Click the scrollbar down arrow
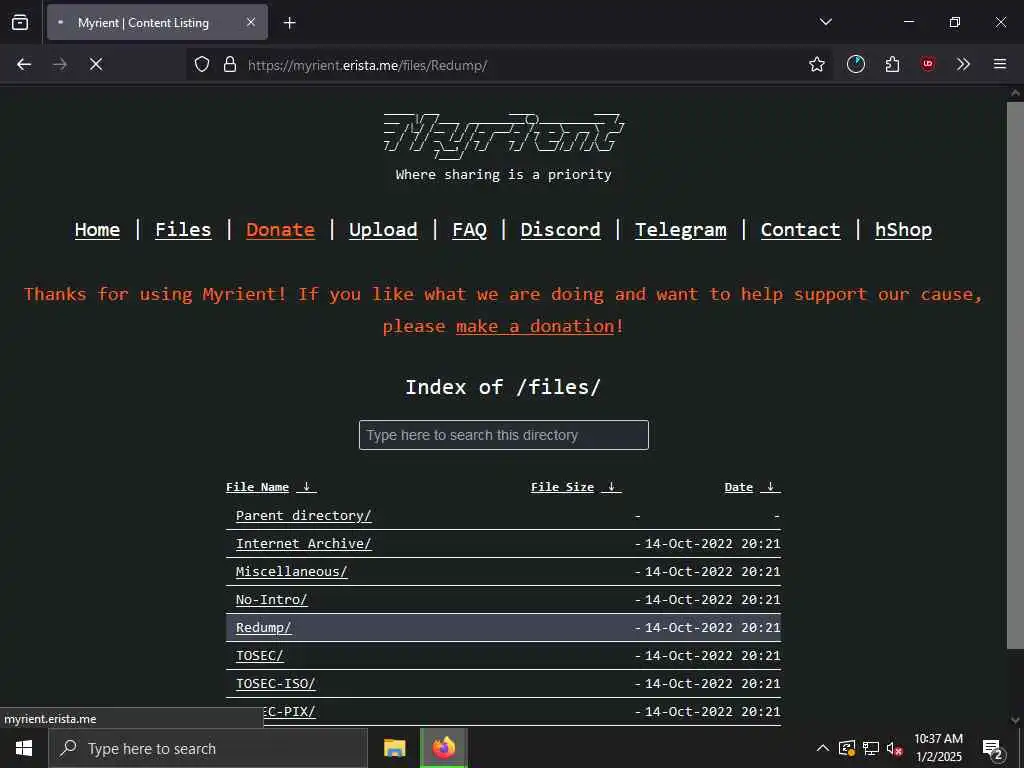The width and height of the screenshot is (1024, 768). click(x=1015, y=720)
